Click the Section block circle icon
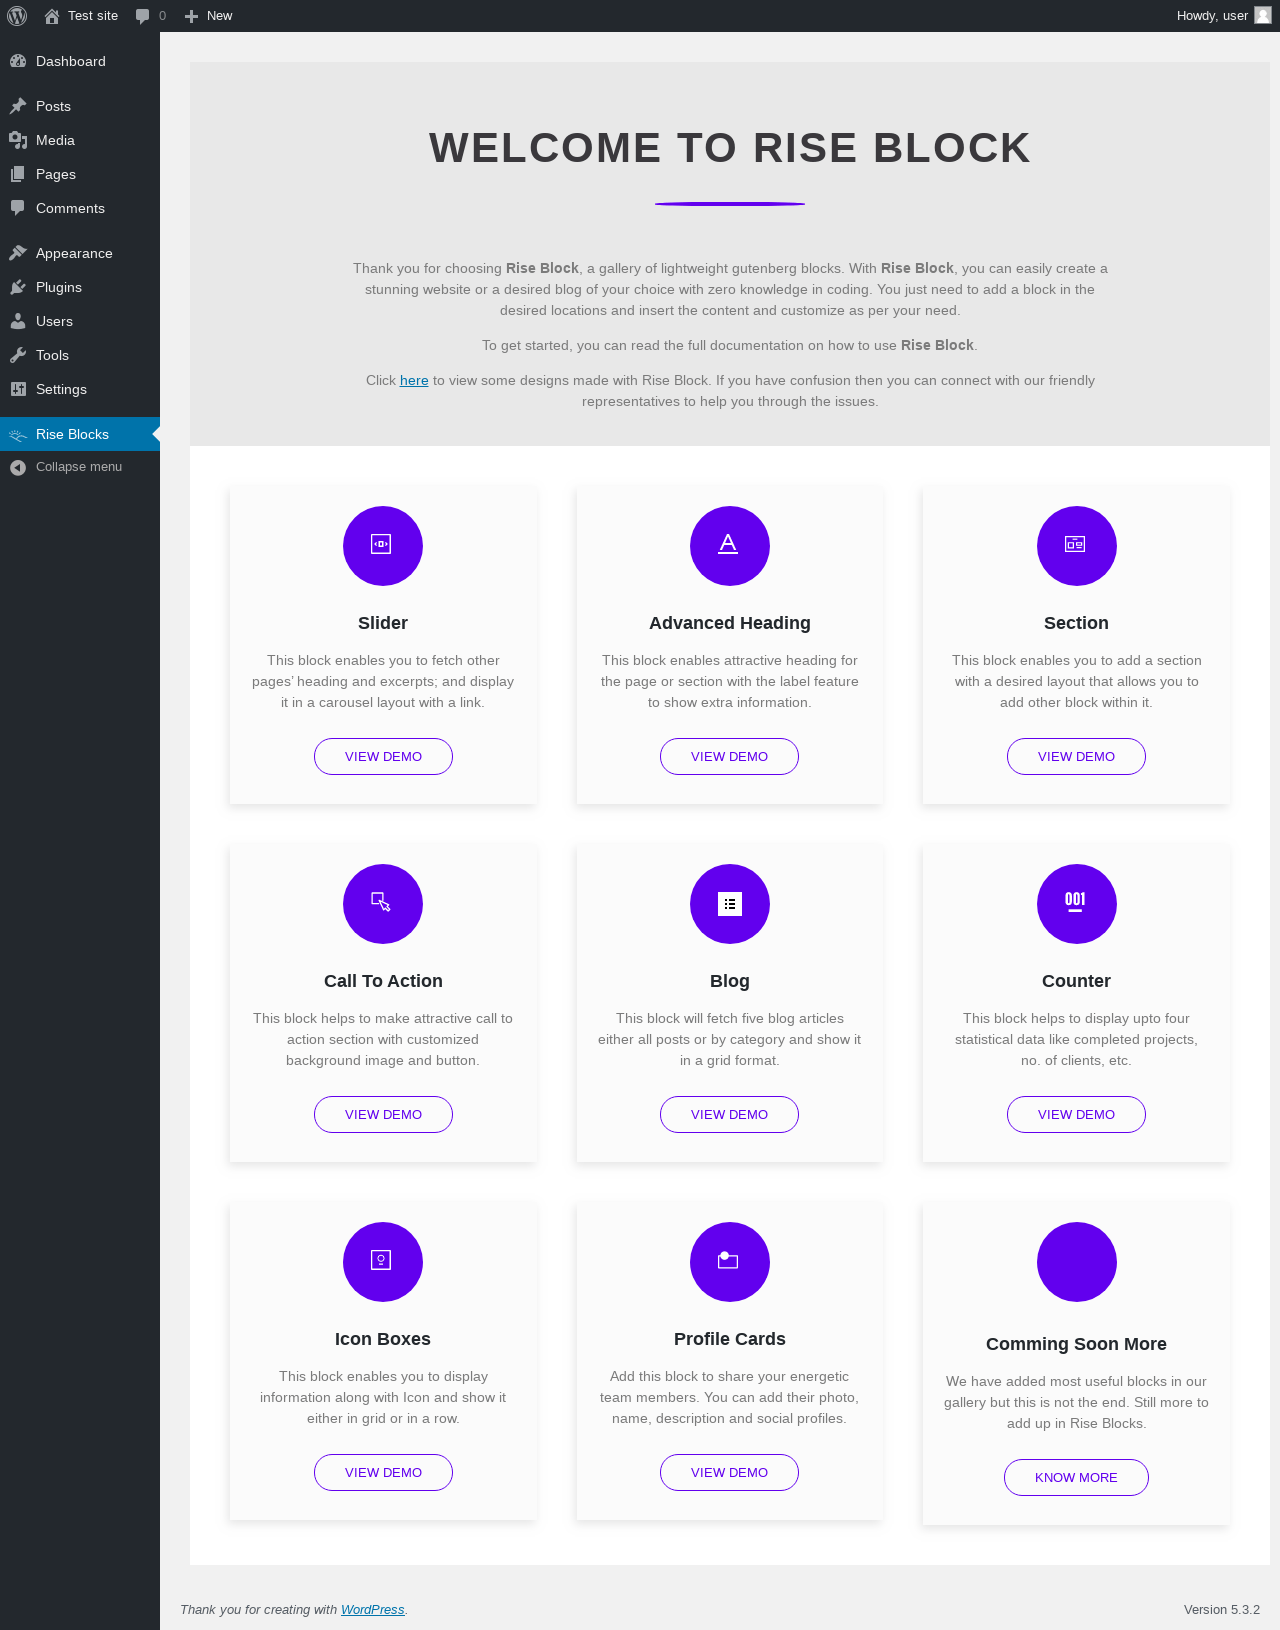Image resolution: width=1280 pixels, height=1630 pixels. [x=1077, y=546]
